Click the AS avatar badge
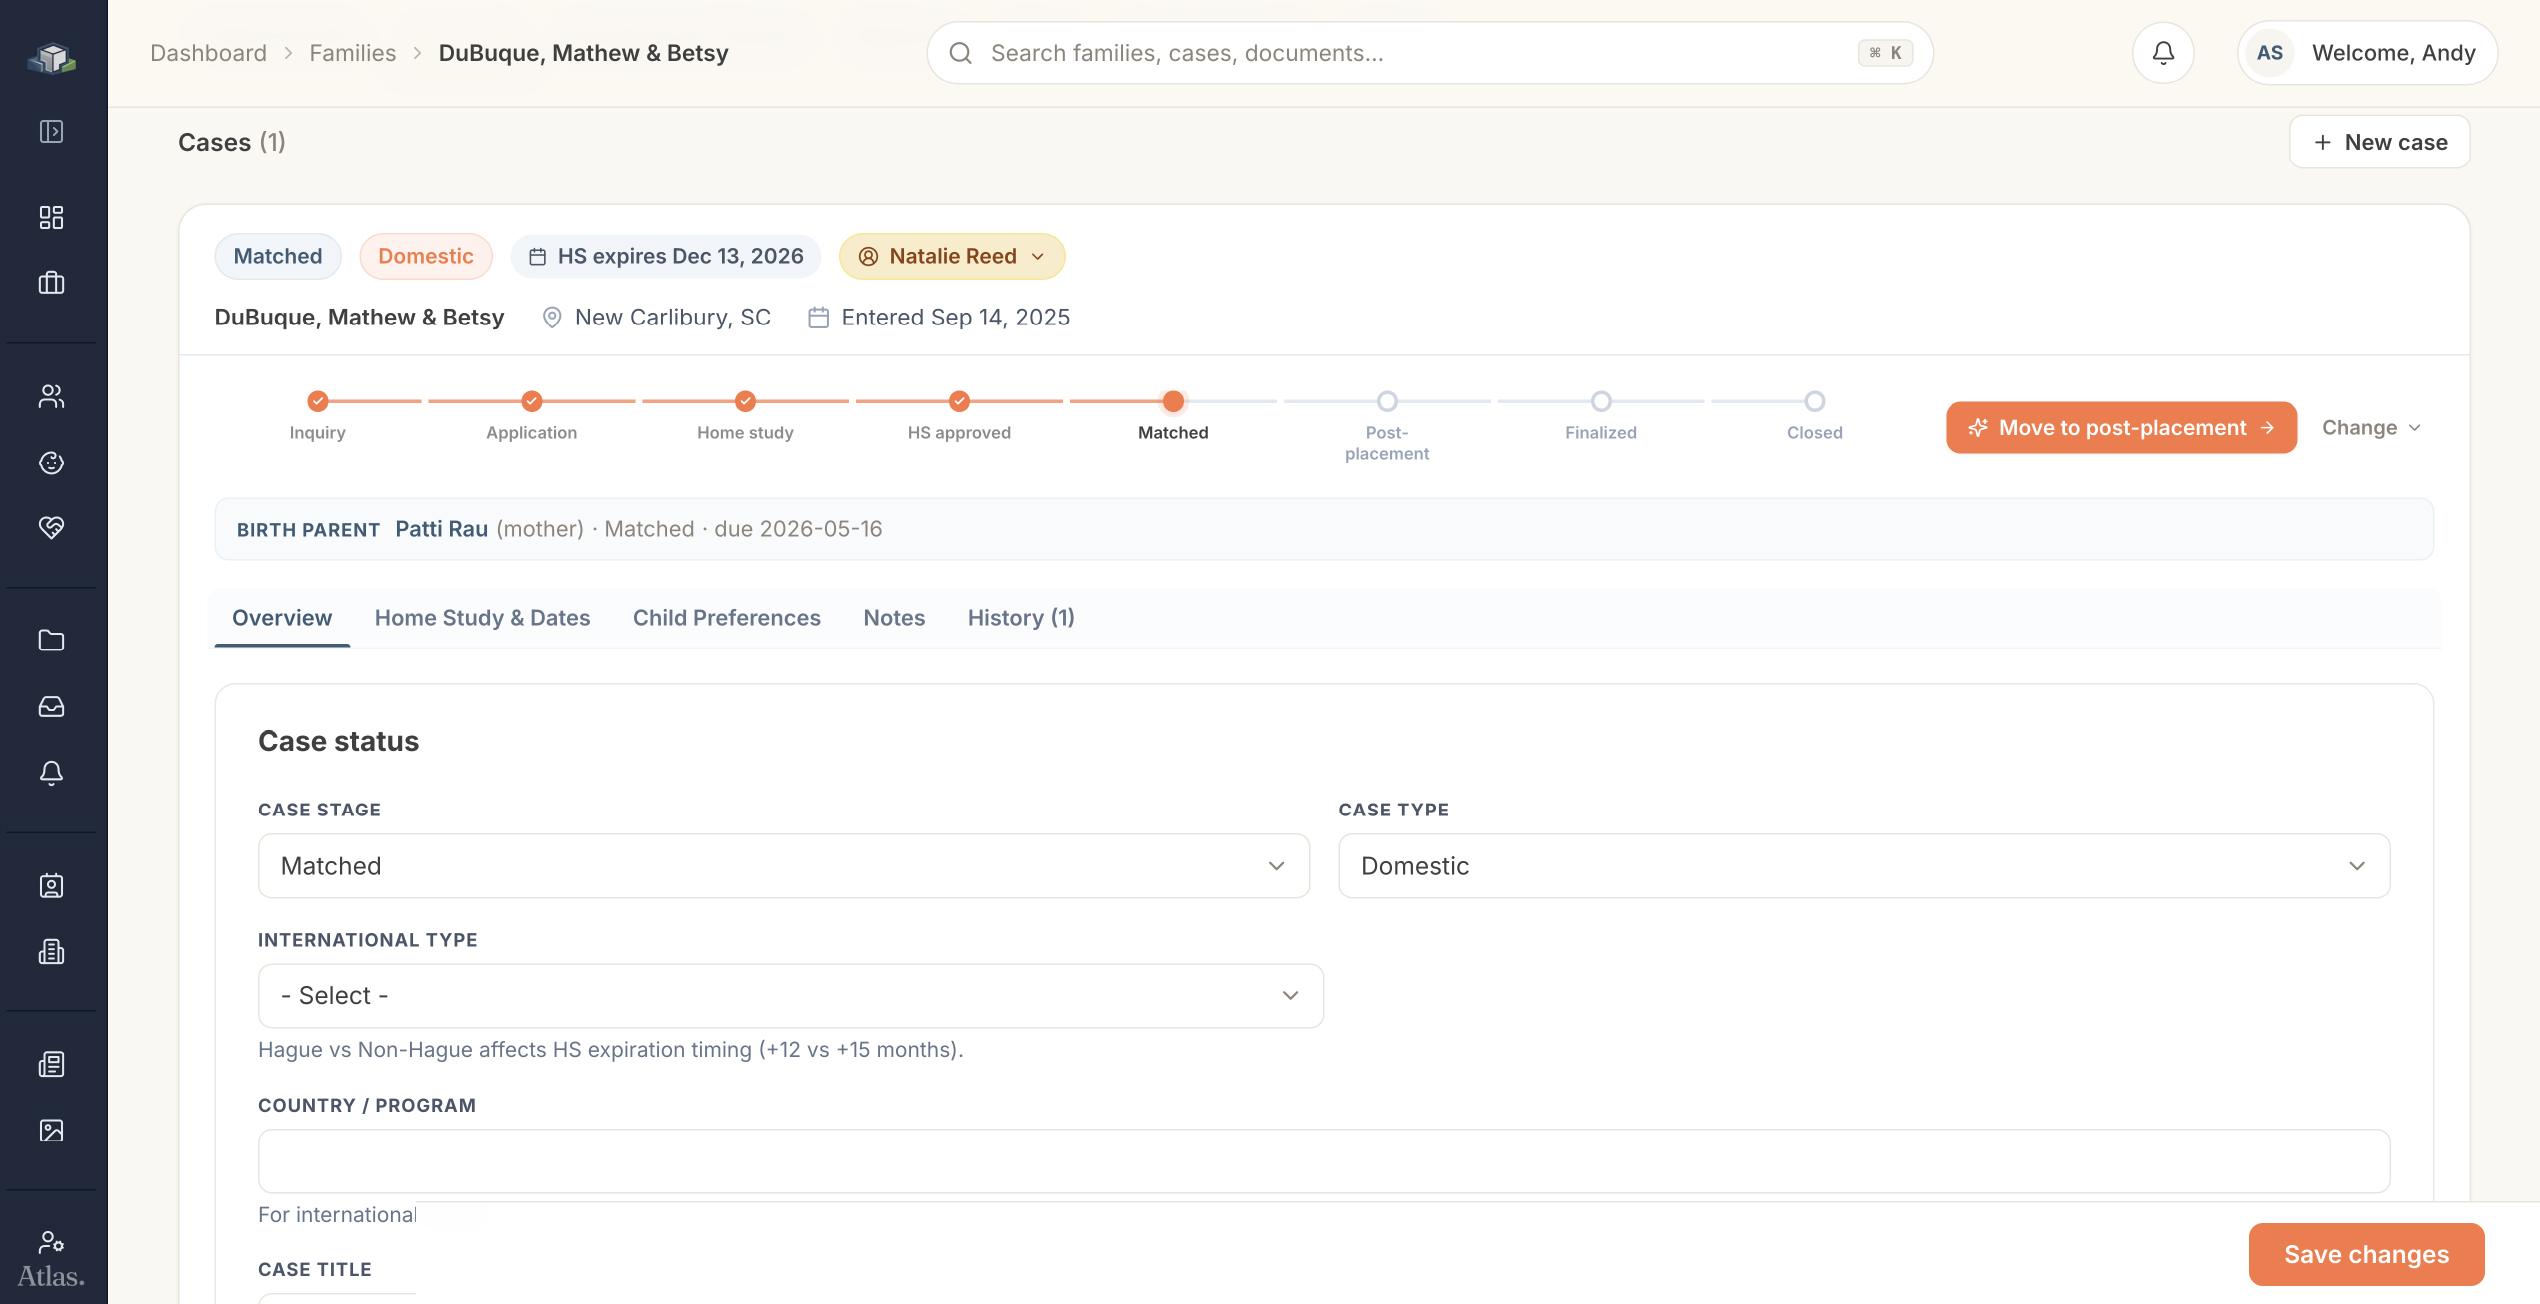Viewport: 2540px width, 1304px height. point(2270,53)
